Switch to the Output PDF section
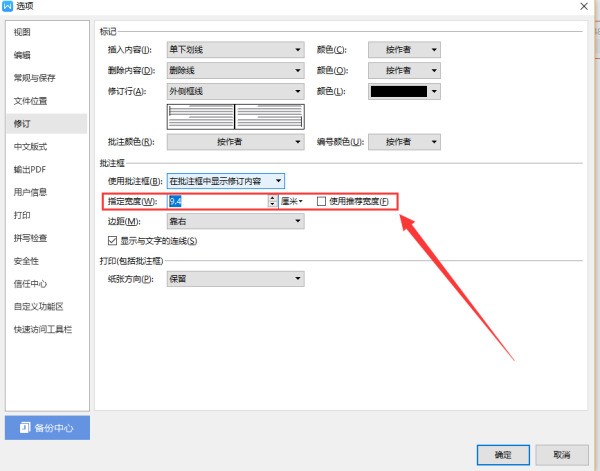 tap(29, 169)
